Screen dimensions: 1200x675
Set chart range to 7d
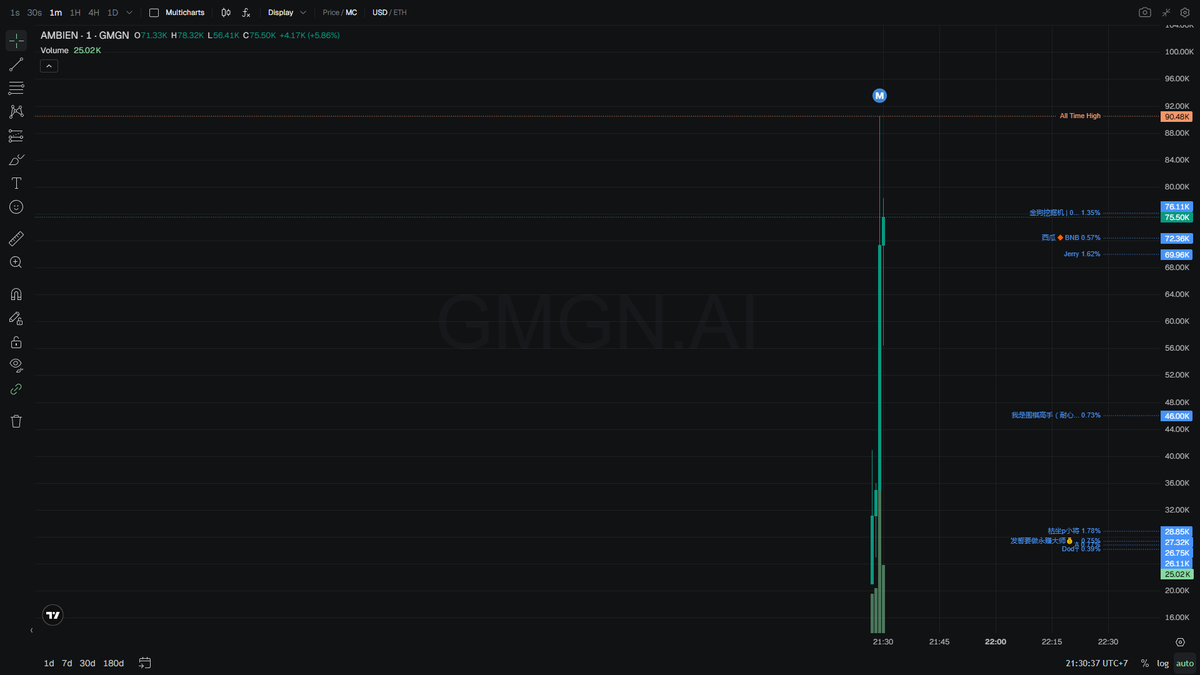tap(67, 663)
